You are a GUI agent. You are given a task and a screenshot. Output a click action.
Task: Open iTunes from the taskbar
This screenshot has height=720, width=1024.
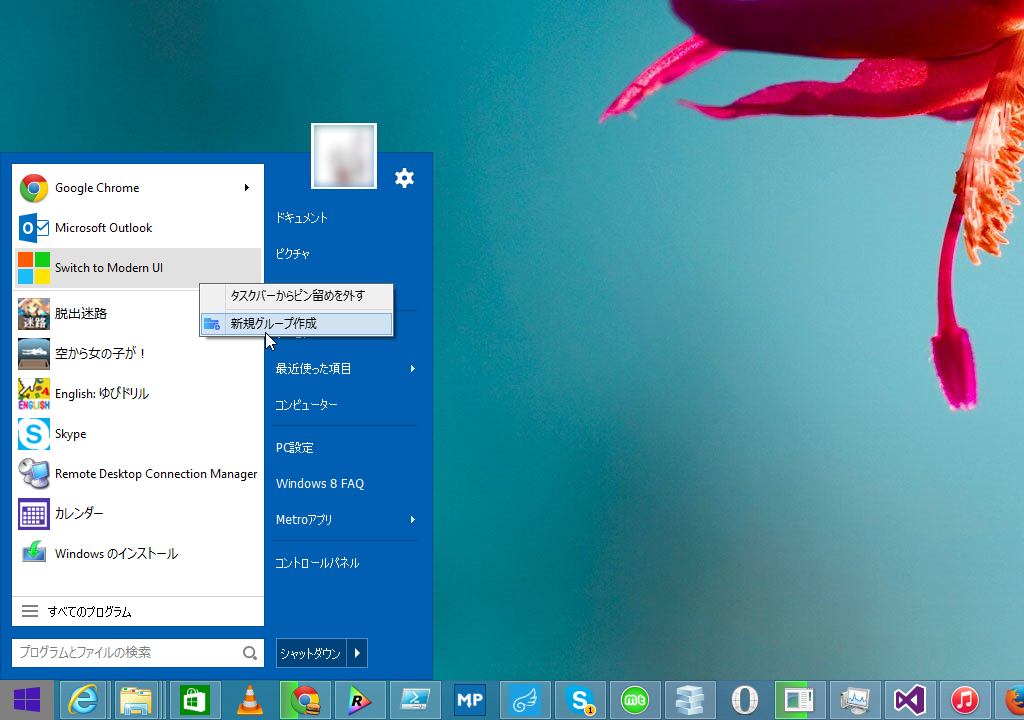coord(965,700)
